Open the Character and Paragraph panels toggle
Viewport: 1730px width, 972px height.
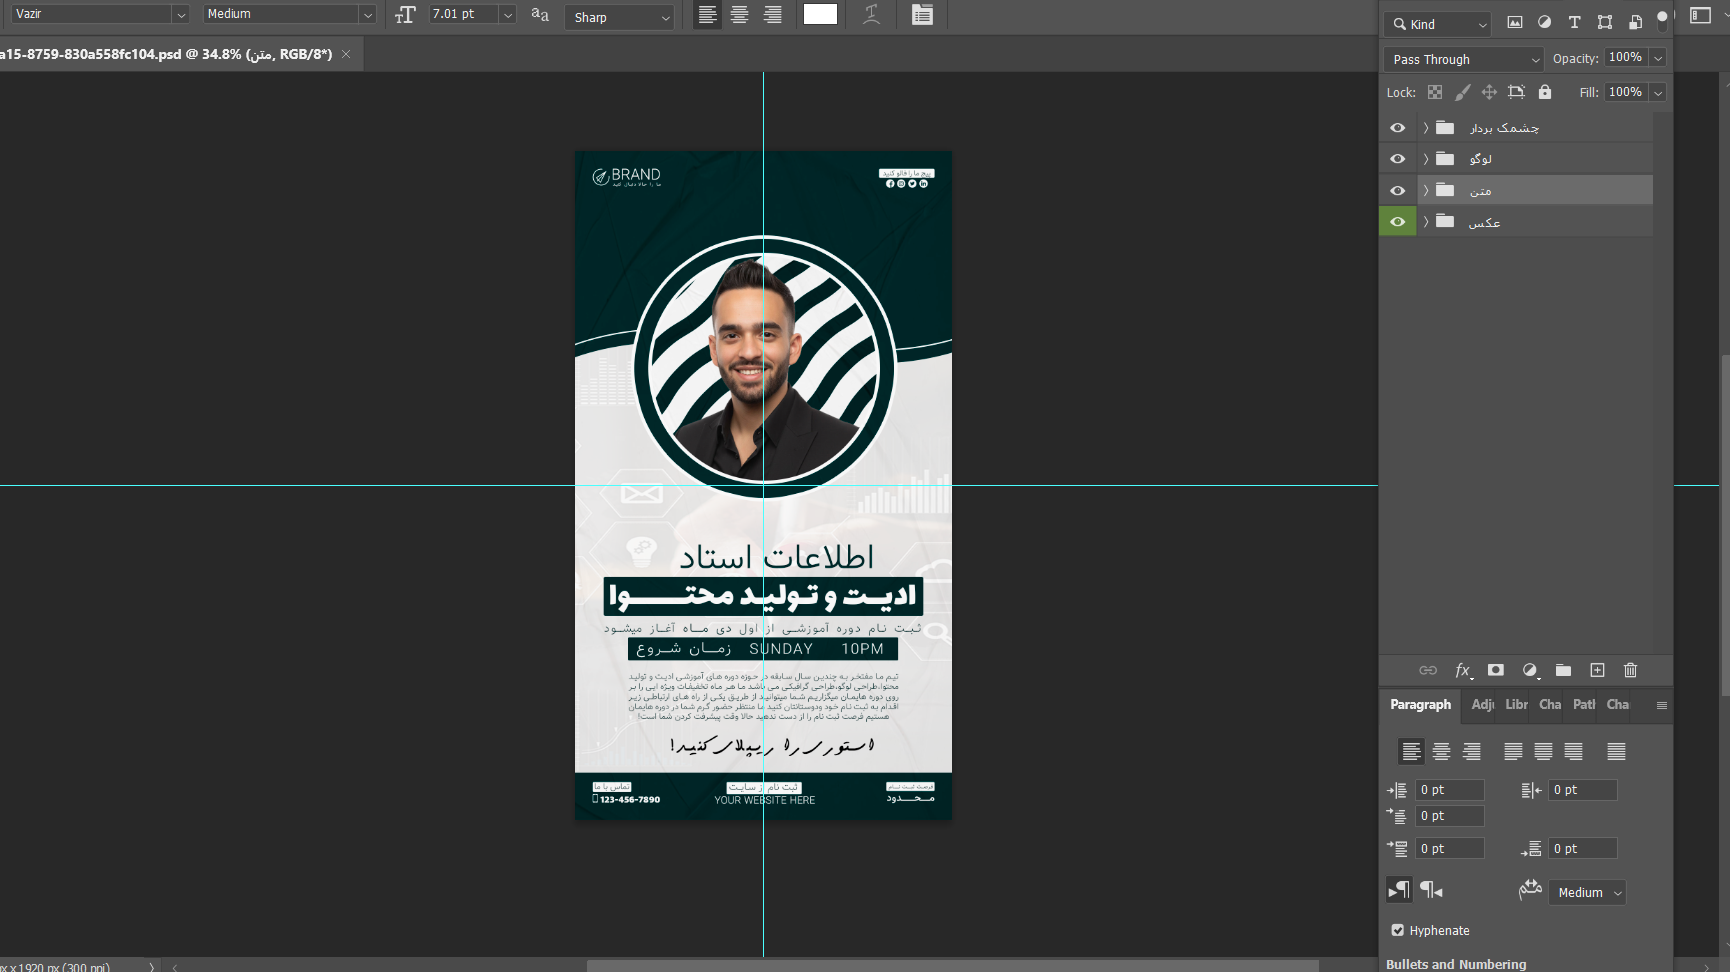(x=922, y=14)
